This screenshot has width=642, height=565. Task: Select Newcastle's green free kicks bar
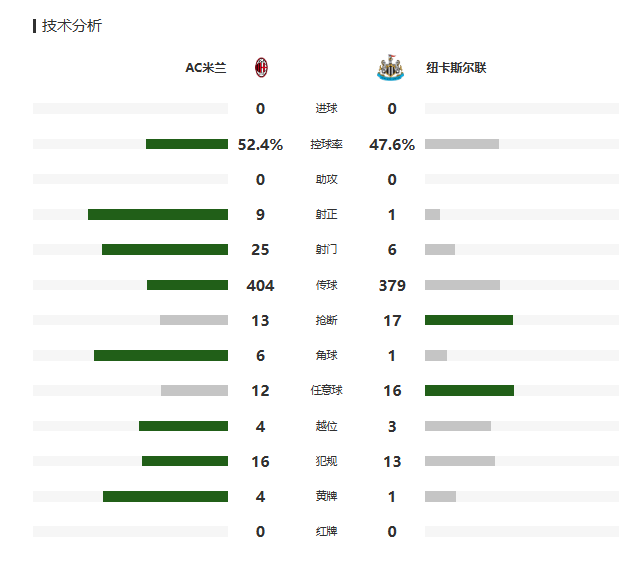[469, 391]
